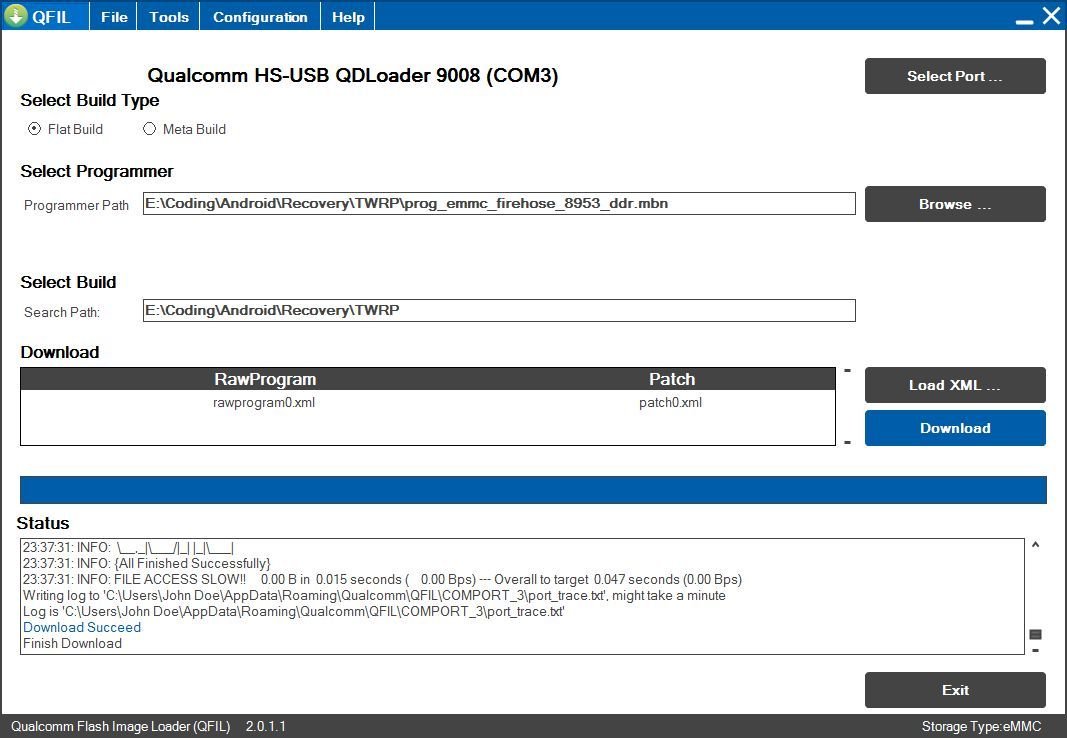Open the Configuration menu
The image size is (1067, 738).
[260, 16]
